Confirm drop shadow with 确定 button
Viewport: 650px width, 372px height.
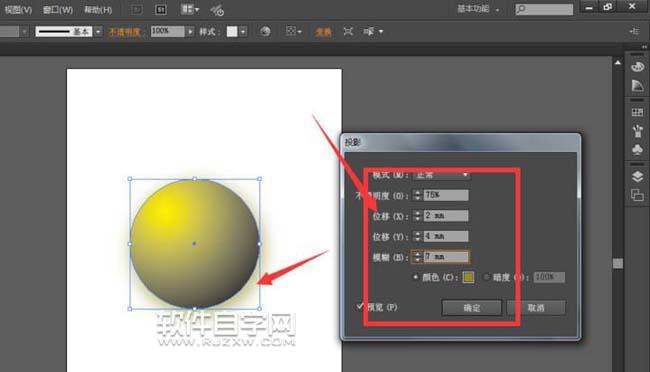[x=472, y=308]
